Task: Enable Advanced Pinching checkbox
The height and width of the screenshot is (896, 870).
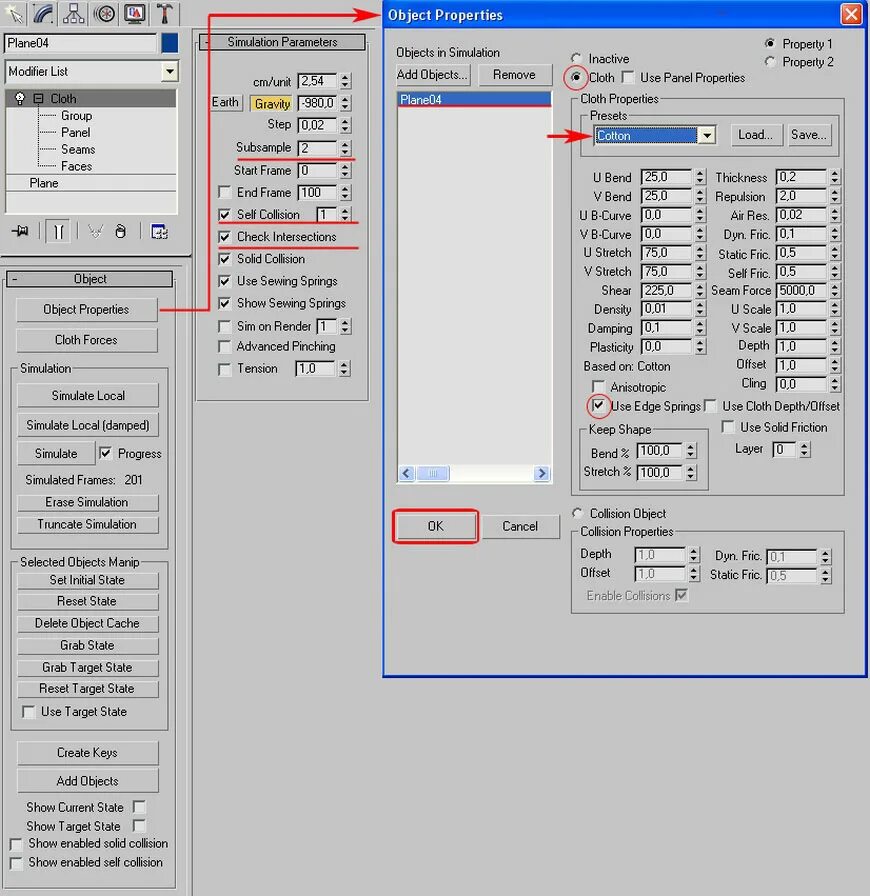Action: (x=225, y=346)
